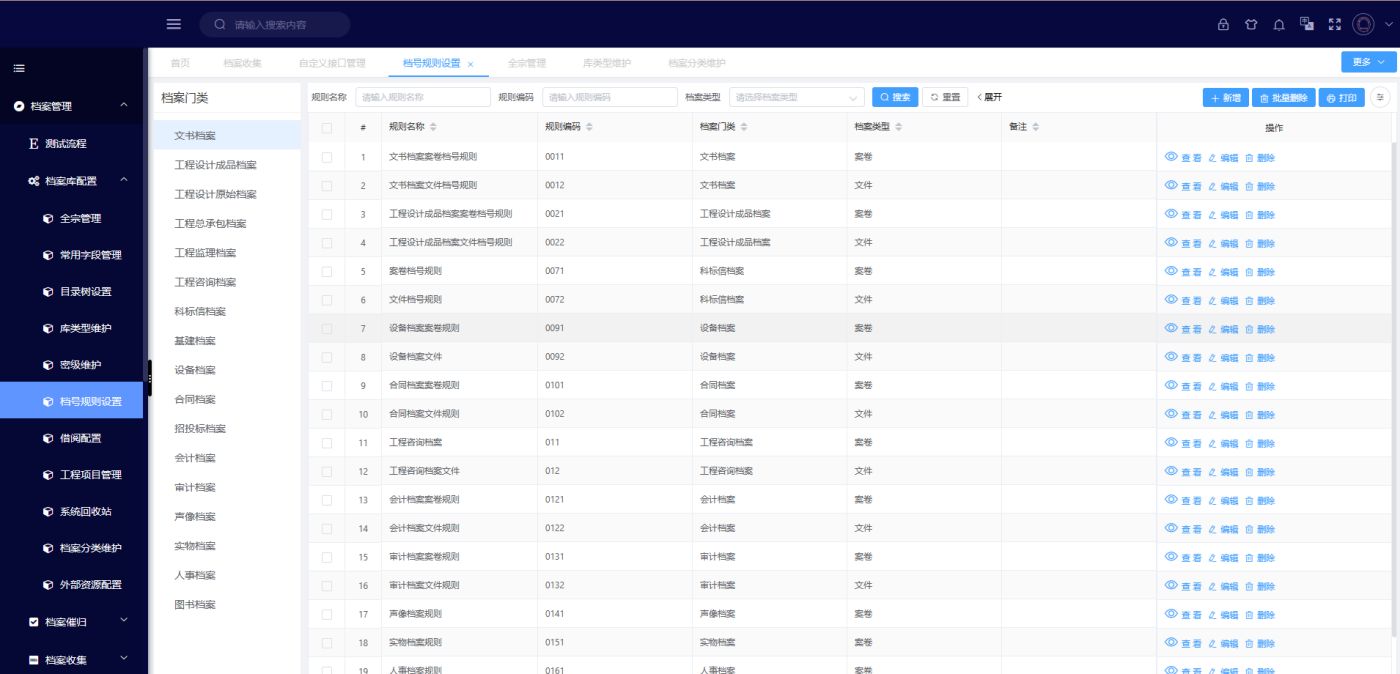Click the 搜索 button
This screenshot has width=1400, height=674.
click(x=895, y=97)
